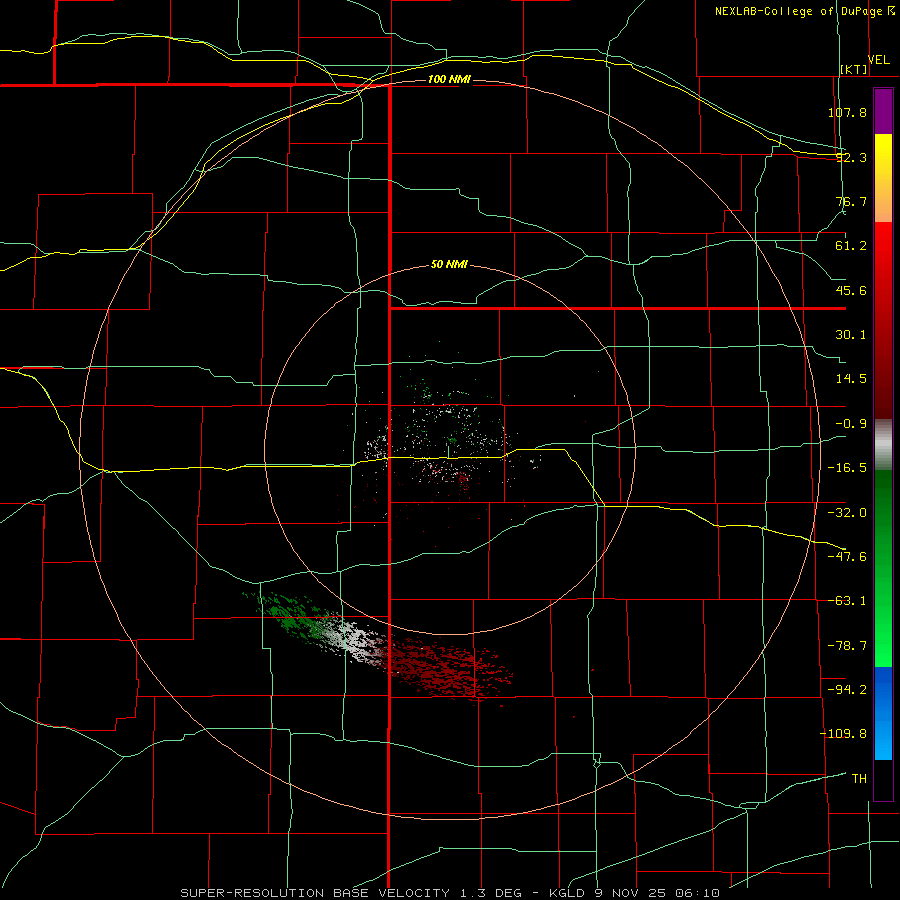The width and height of the screenshot is (900, 900).
Task: Click the -78.7 velocity scale value
Action: pos(847,646)
